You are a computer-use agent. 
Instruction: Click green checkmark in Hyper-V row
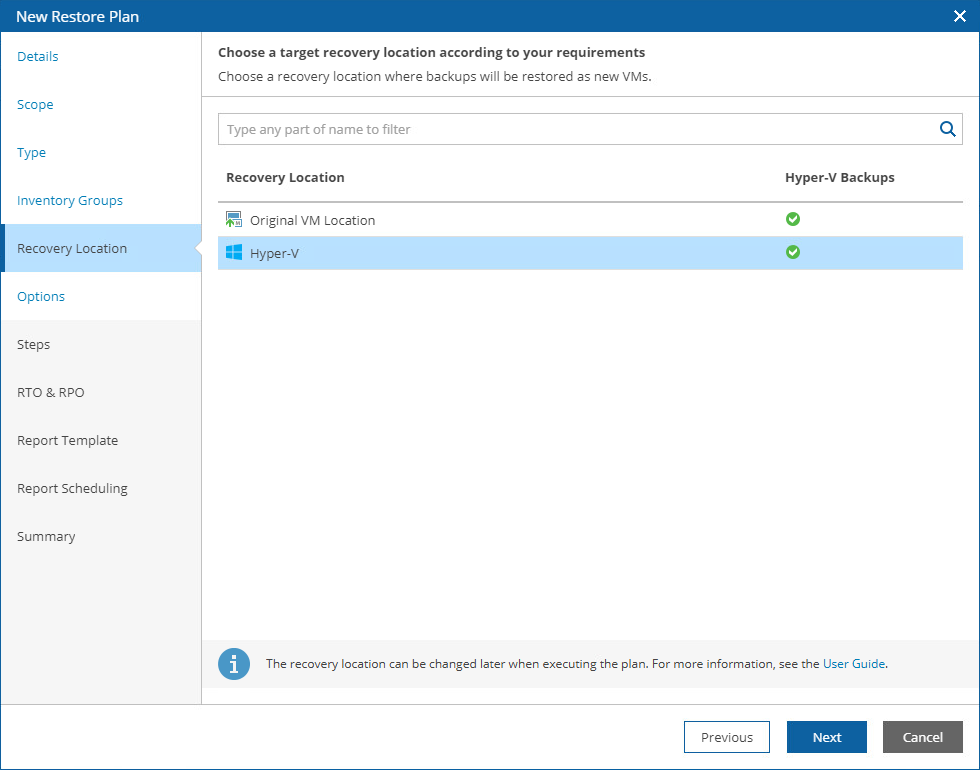click(793, 253)
